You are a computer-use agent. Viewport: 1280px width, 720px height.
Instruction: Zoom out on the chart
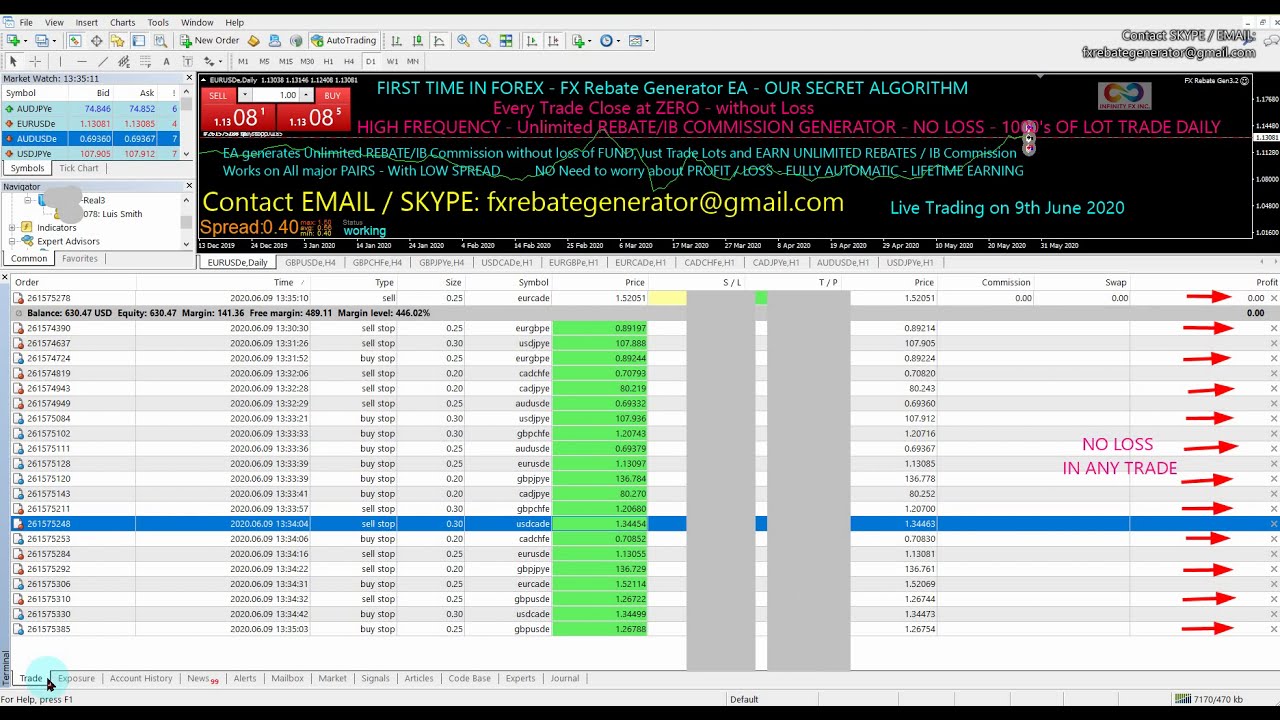(x=484, y=41)
